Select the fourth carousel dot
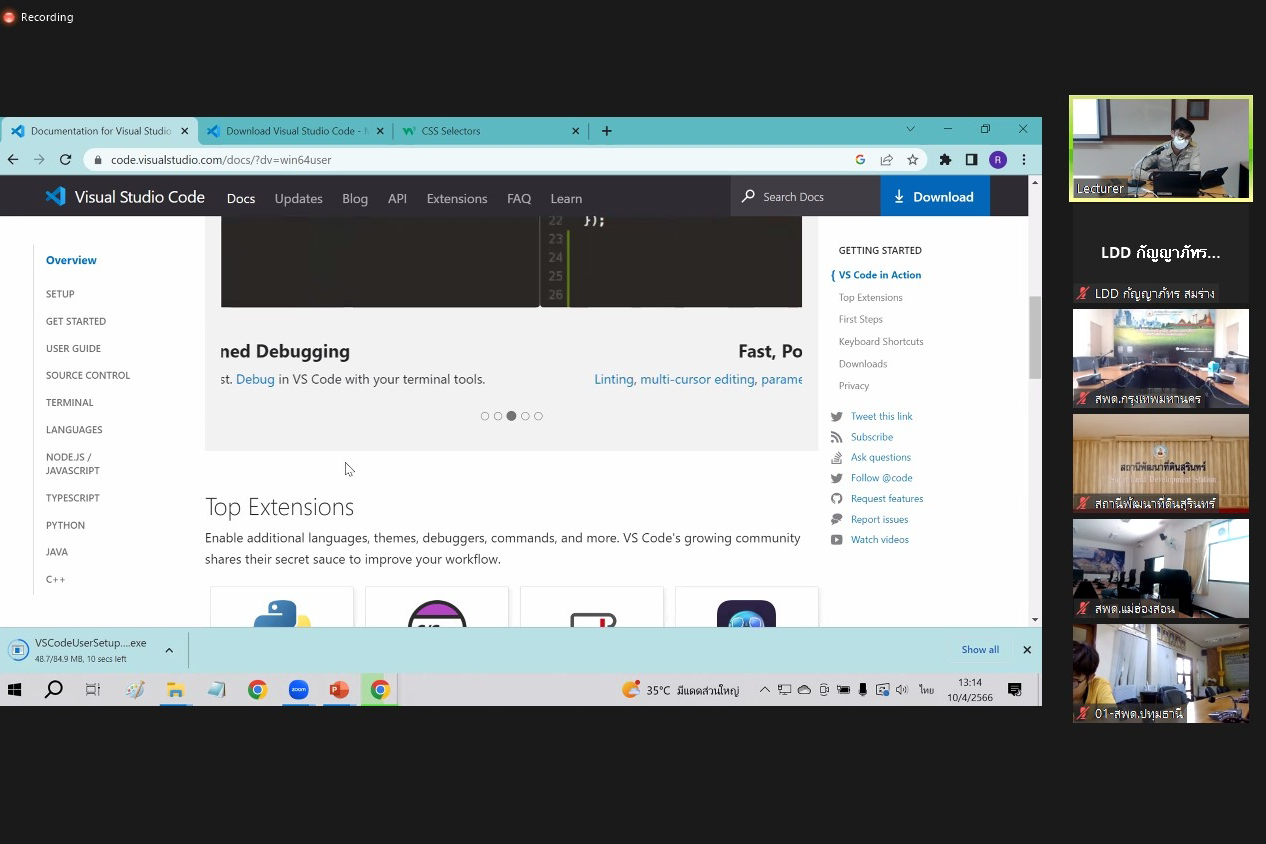 tap(525, 416)
